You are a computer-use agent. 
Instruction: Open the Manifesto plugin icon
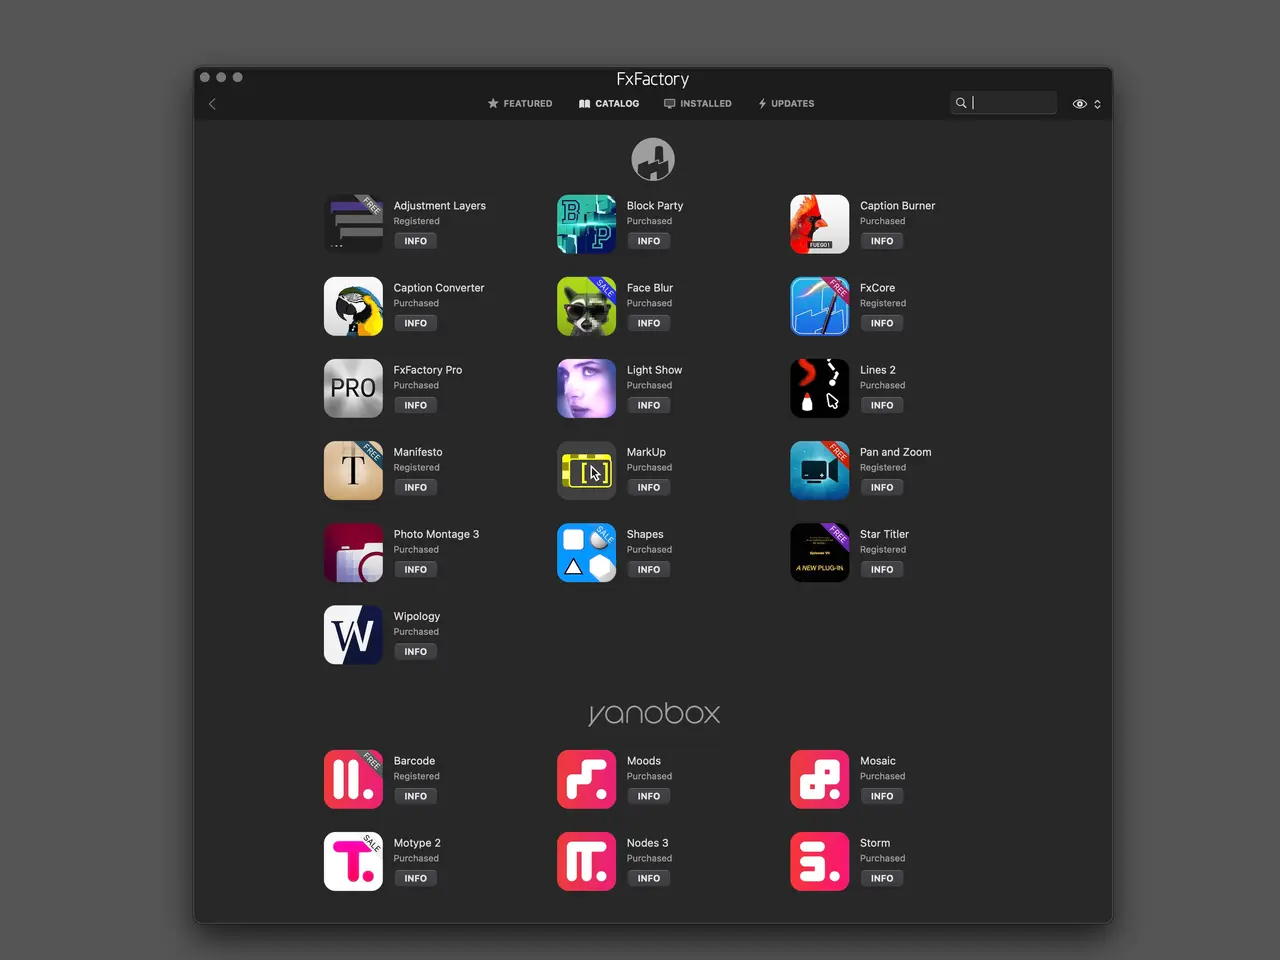pyautogui.click(x=353, y=470)
